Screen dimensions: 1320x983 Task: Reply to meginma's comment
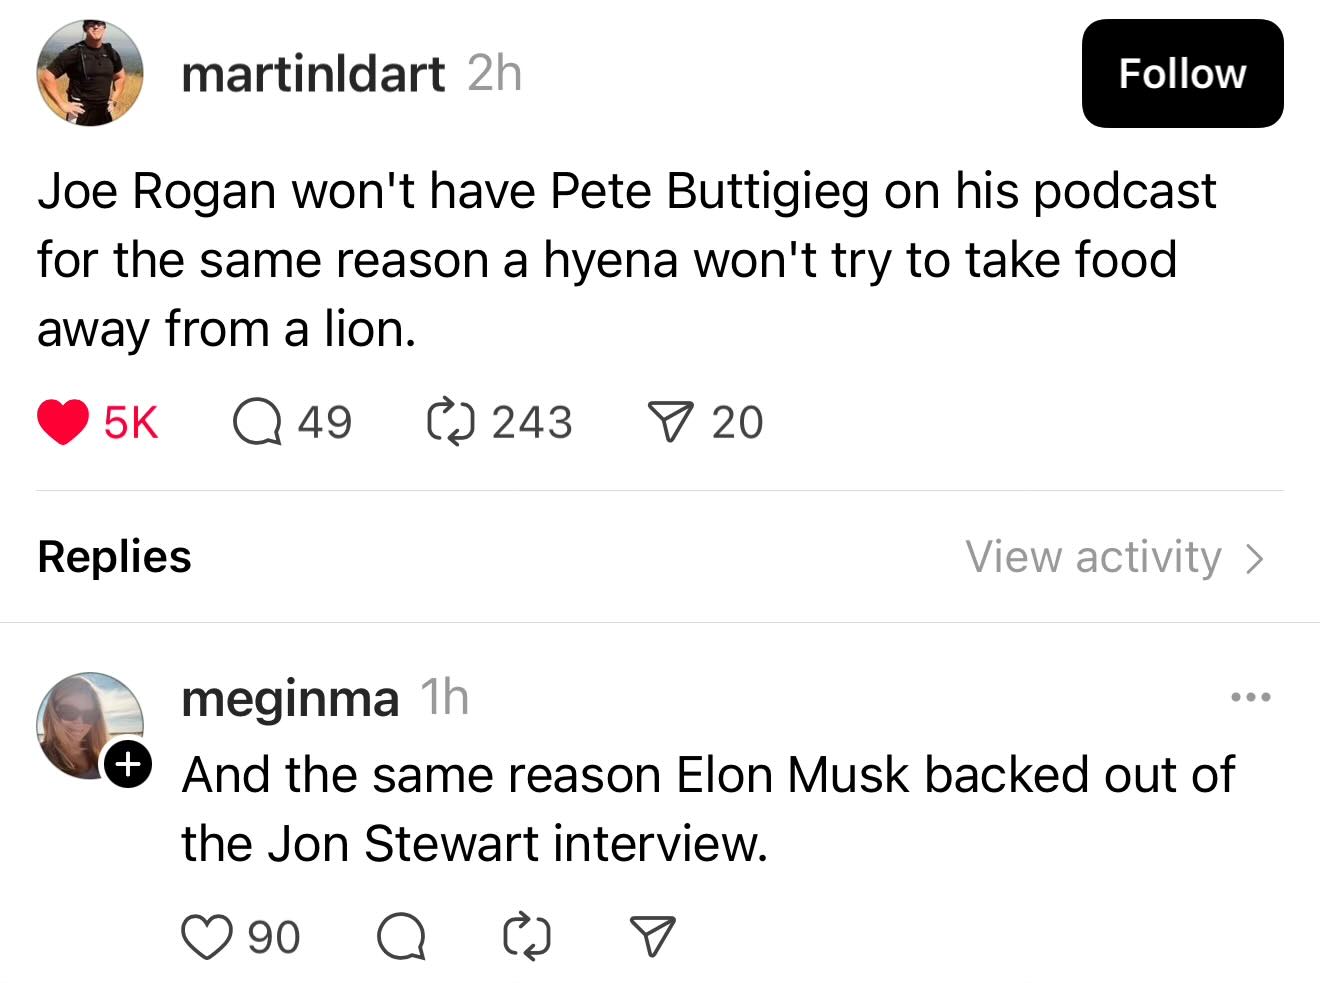pyautogui.click(x=401, y=938)
